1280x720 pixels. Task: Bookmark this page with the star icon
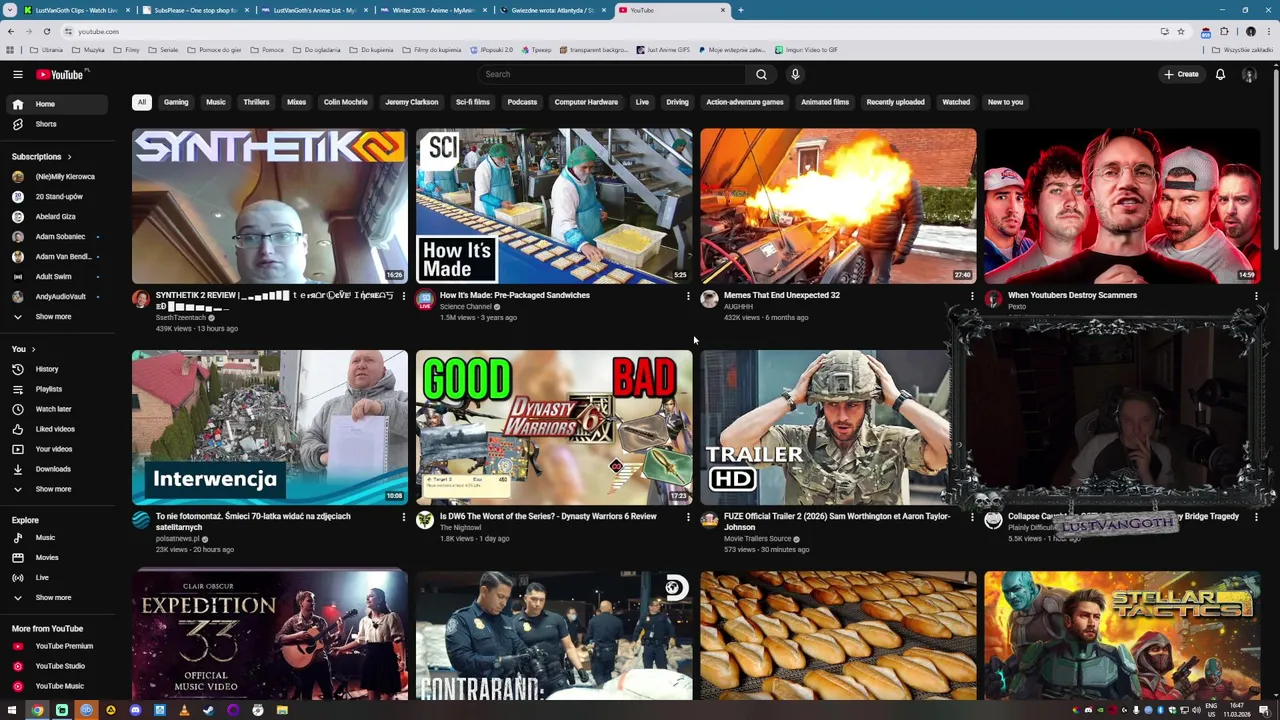coord(1181,31)
